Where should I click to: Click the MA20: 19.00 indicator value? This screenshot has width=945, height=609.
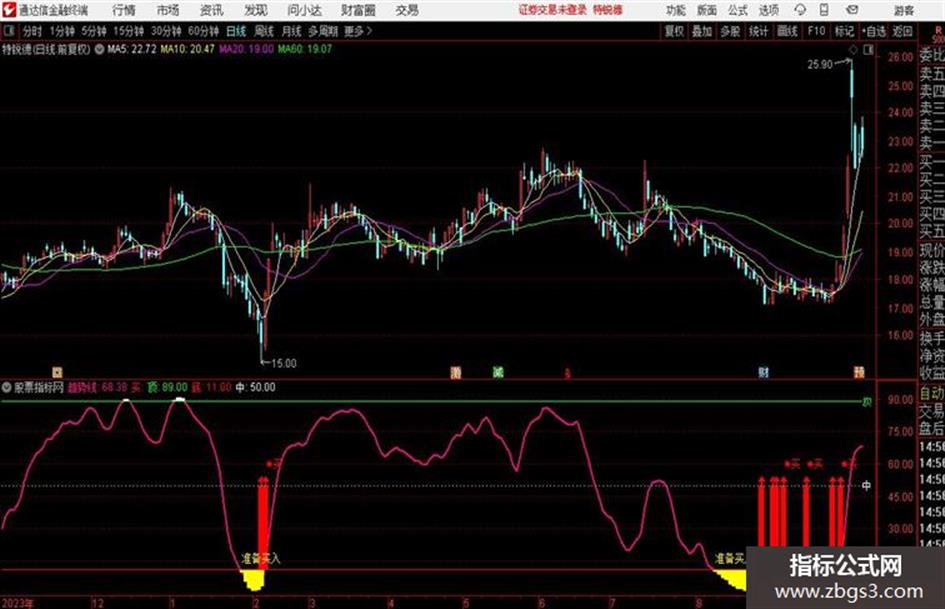(246, 49)
